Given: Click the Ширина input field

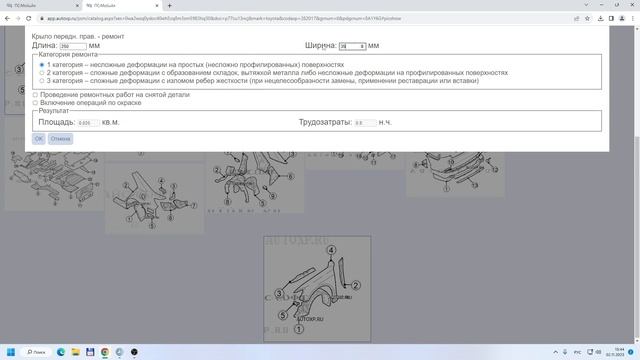Looking at the screenshot, I should 352,46.
